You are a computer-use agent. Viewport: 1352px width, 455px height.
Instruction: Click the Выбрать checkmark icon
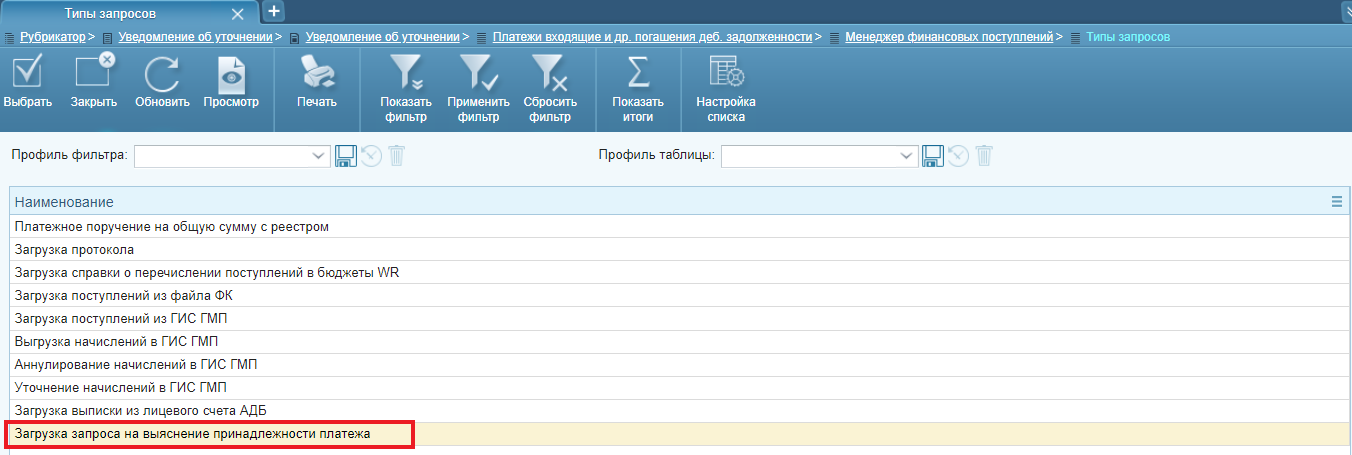tap(27, 75)
